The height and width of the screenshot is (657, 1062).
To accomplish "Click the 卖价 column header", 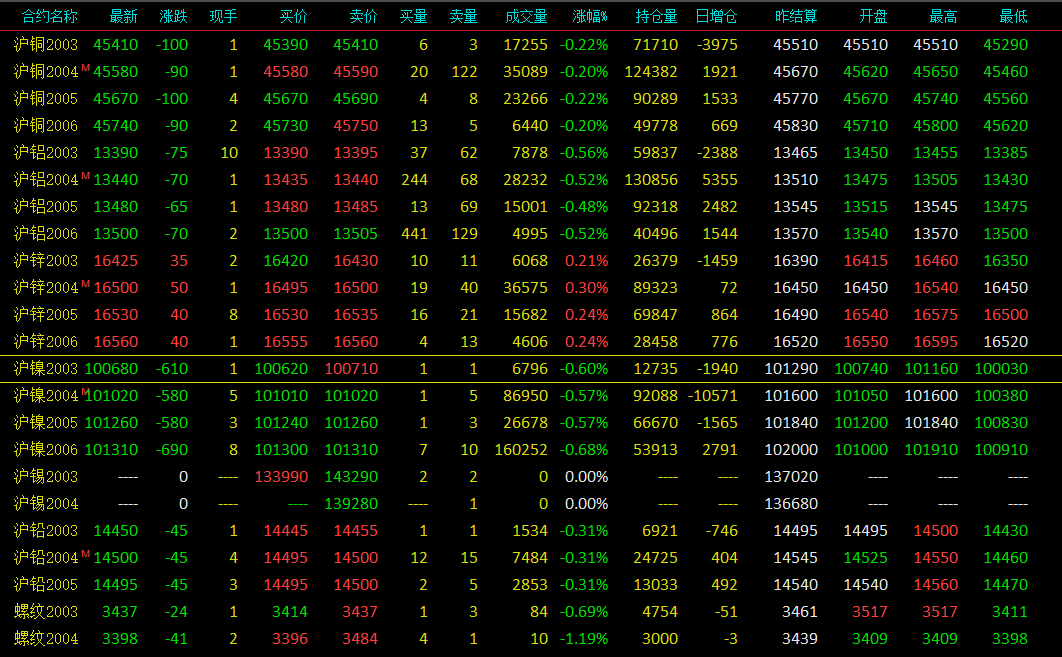I will 363,16.
